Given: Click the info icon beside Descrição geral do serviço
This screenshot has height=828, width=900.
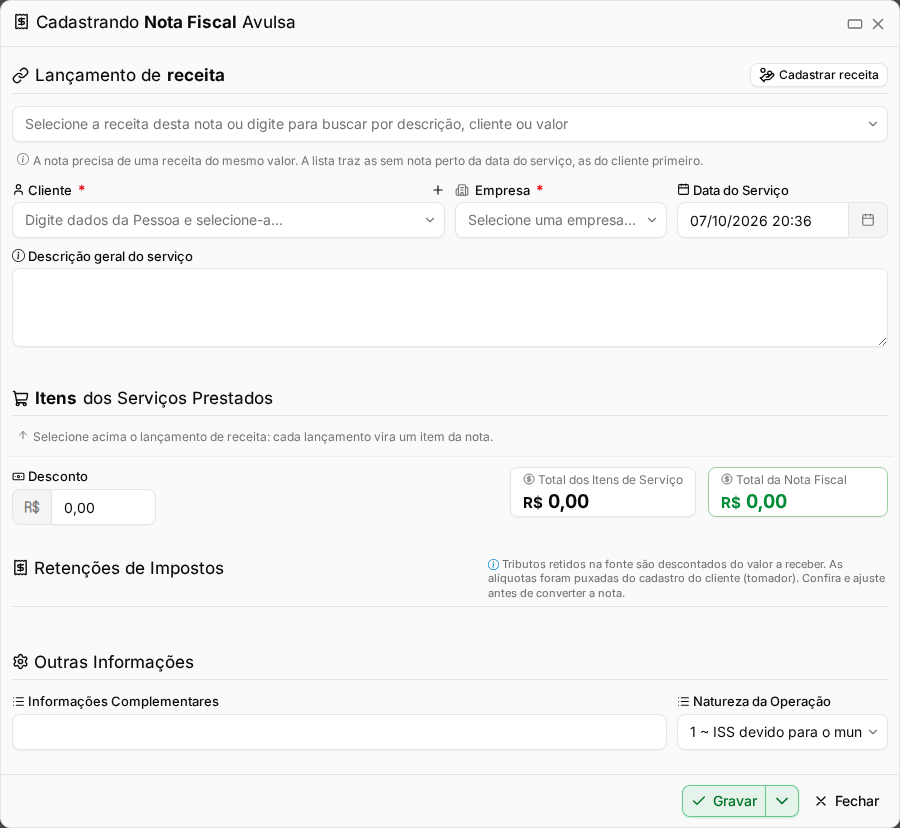Looking at the screenshot, I should click(18, 256).
